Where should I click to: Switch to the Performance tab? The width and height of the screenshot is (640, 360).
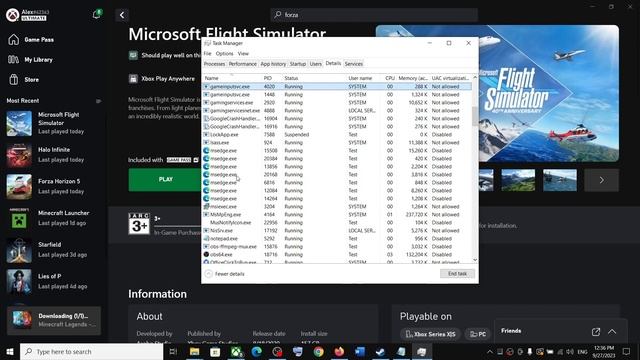[x=242, y=64]
